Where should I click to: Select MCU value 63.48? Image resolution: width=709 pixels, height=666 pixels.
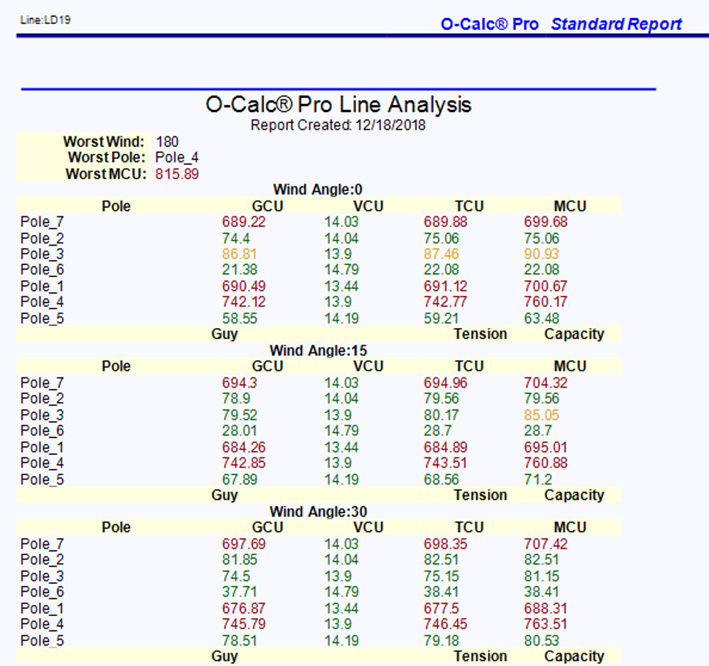541,318
